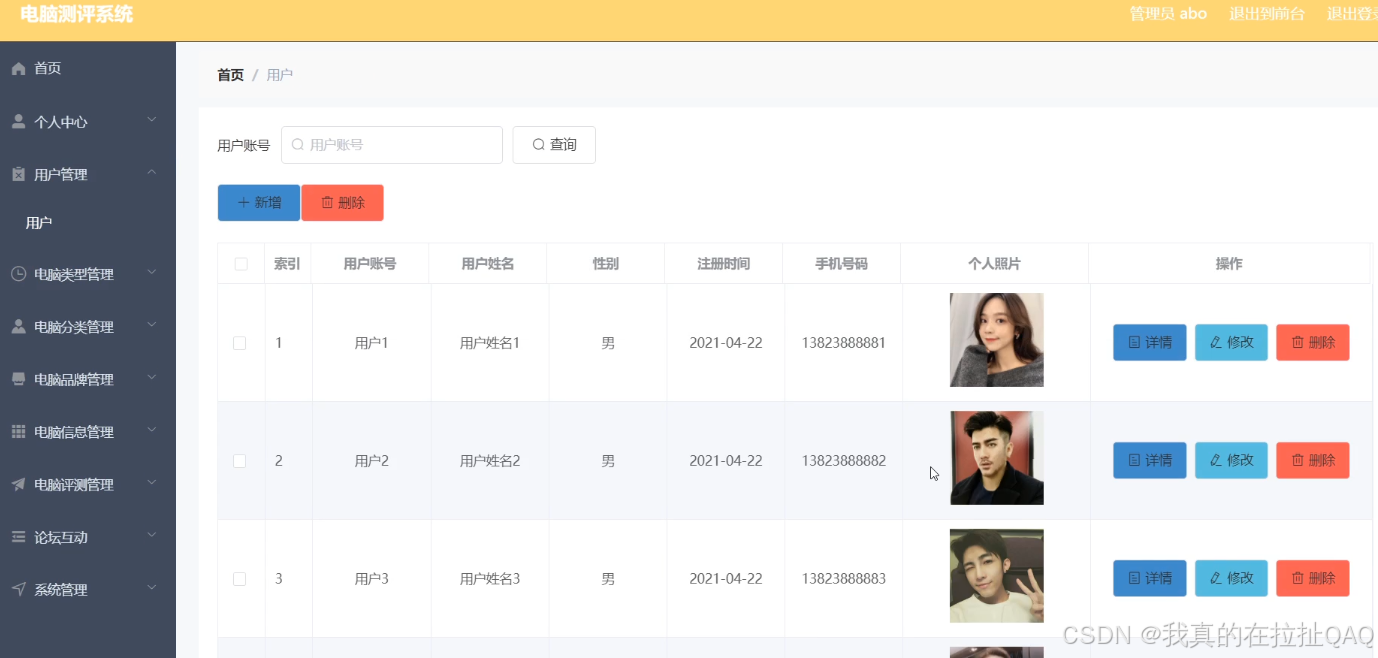This screenshot has width=1378, height=658.
Task: Go to 首页 in the breadcrumb
Action: point(230,75)
